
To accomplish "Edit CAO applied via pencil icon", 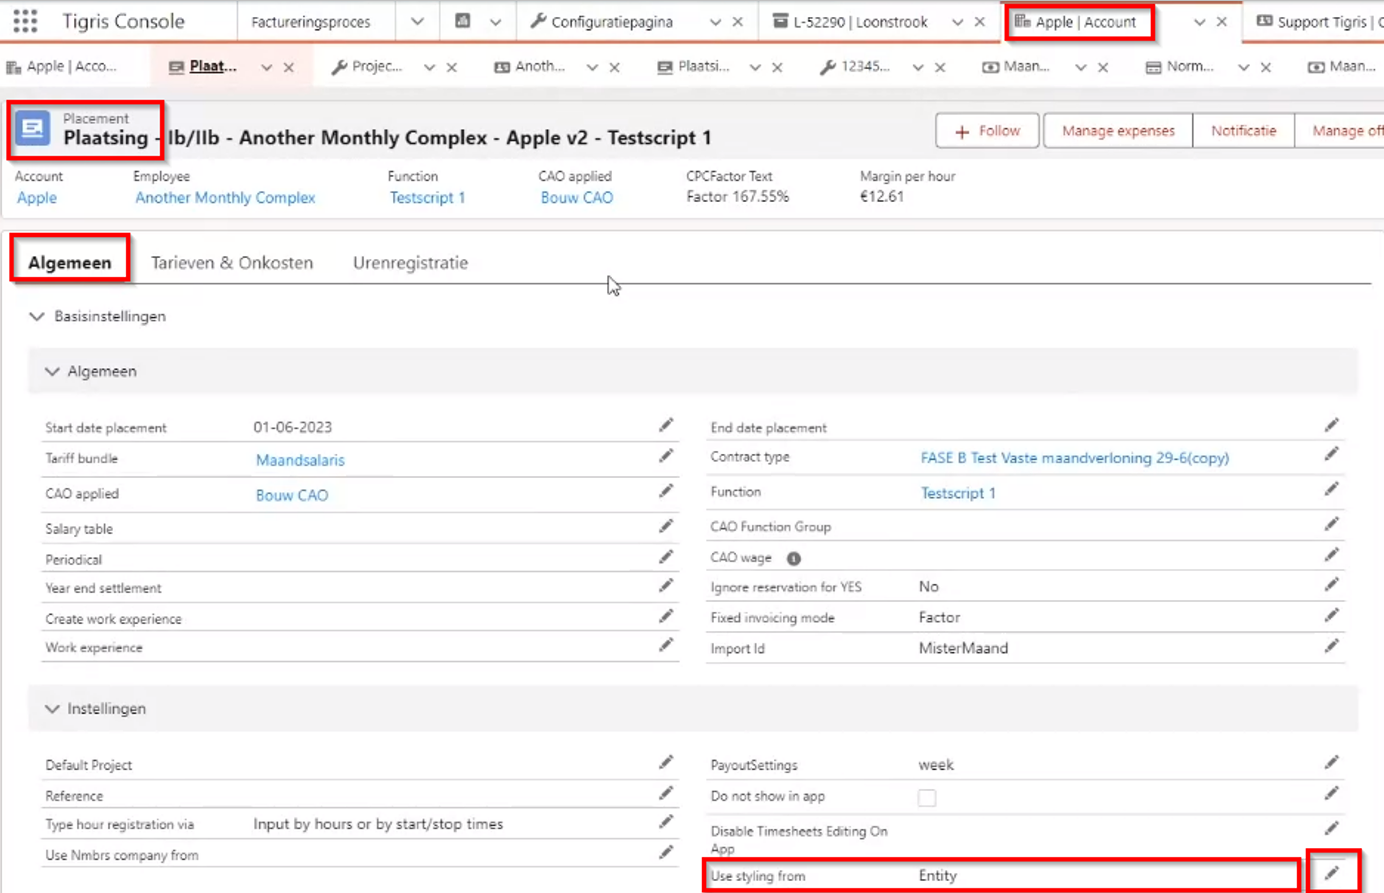I will (666, 491).
